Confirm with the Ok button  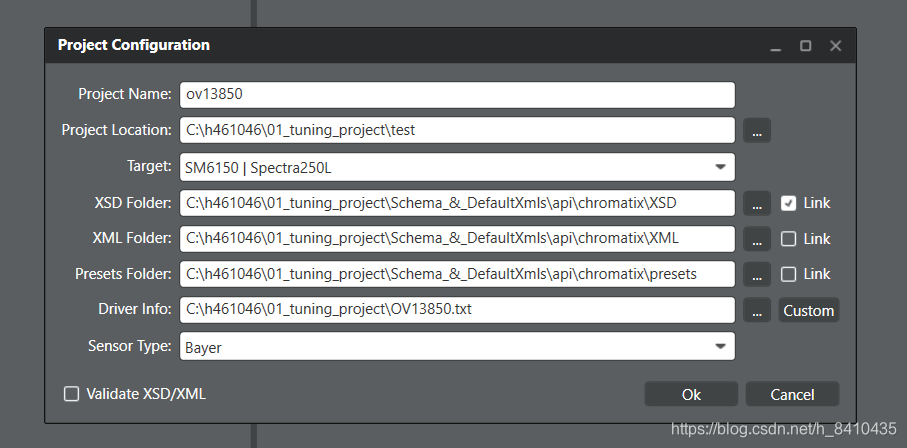[x=691, y=394]
